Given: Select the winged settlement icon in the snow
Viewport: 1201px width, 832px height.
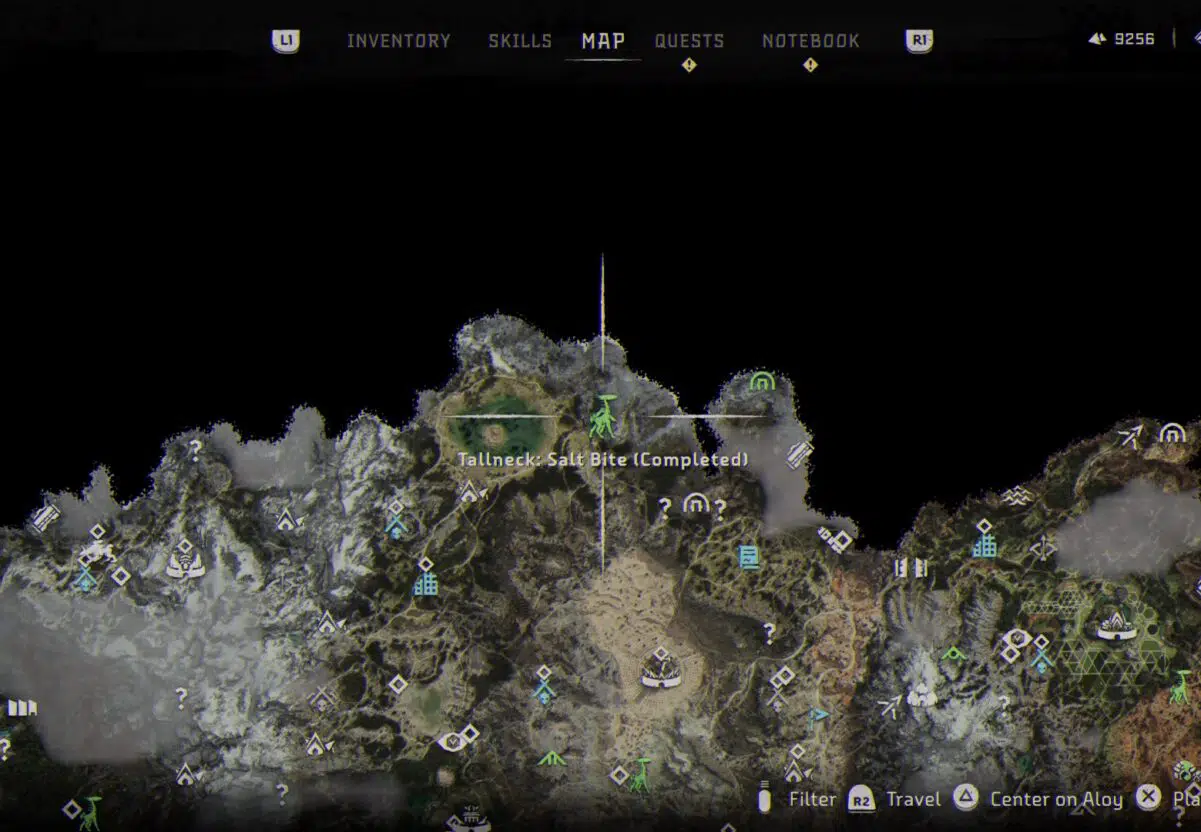Looking at the screenshot, I should pyautogui.click(x=184, y=561).
